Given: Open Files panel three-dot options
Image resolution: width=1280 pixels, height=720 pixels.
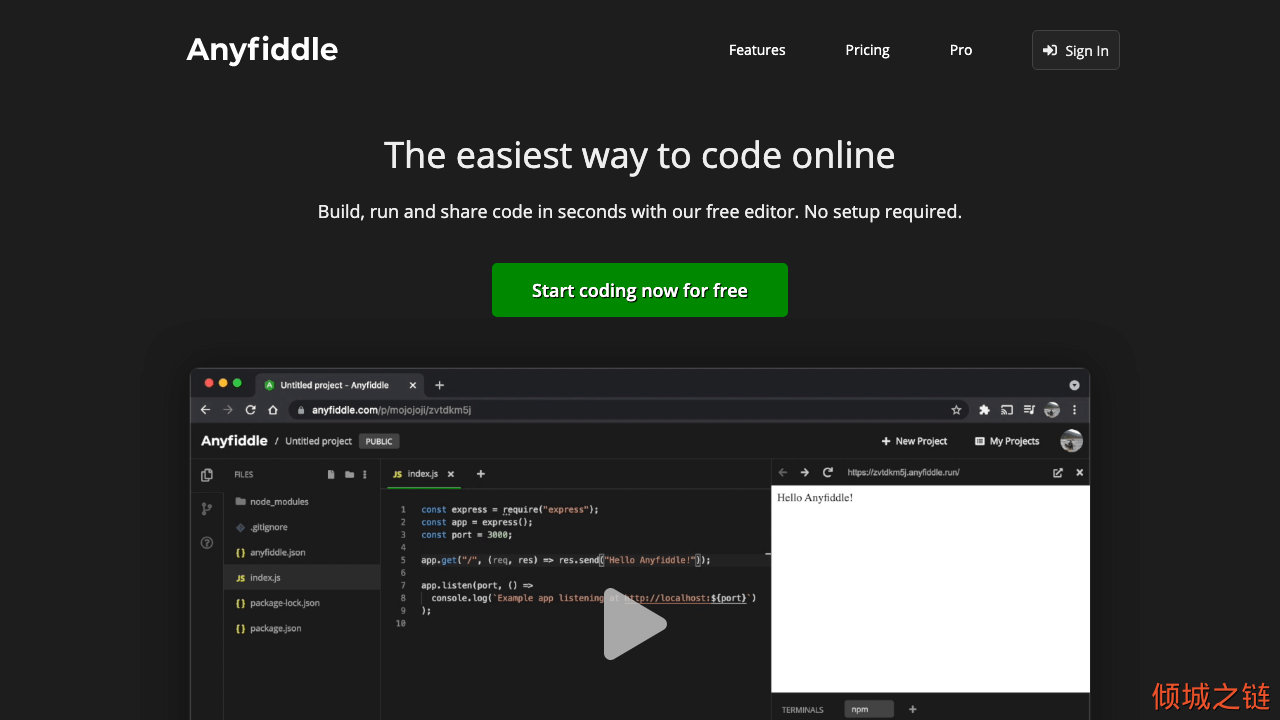Looking at the screenshot, I should click(365, 474).
